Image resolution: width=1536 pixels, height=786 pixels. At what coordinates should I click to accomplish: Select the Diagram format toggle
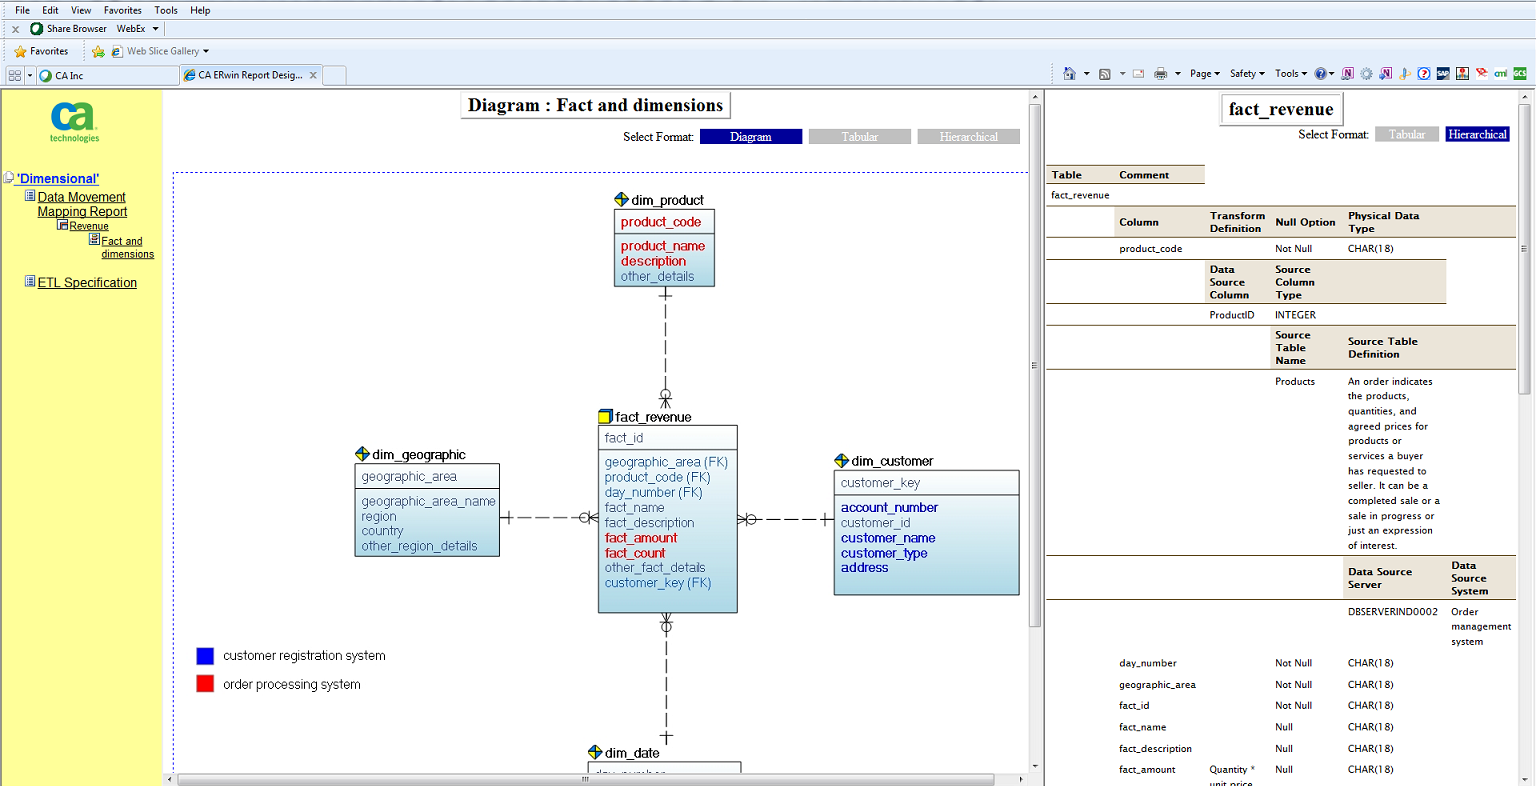pos(750,137)
